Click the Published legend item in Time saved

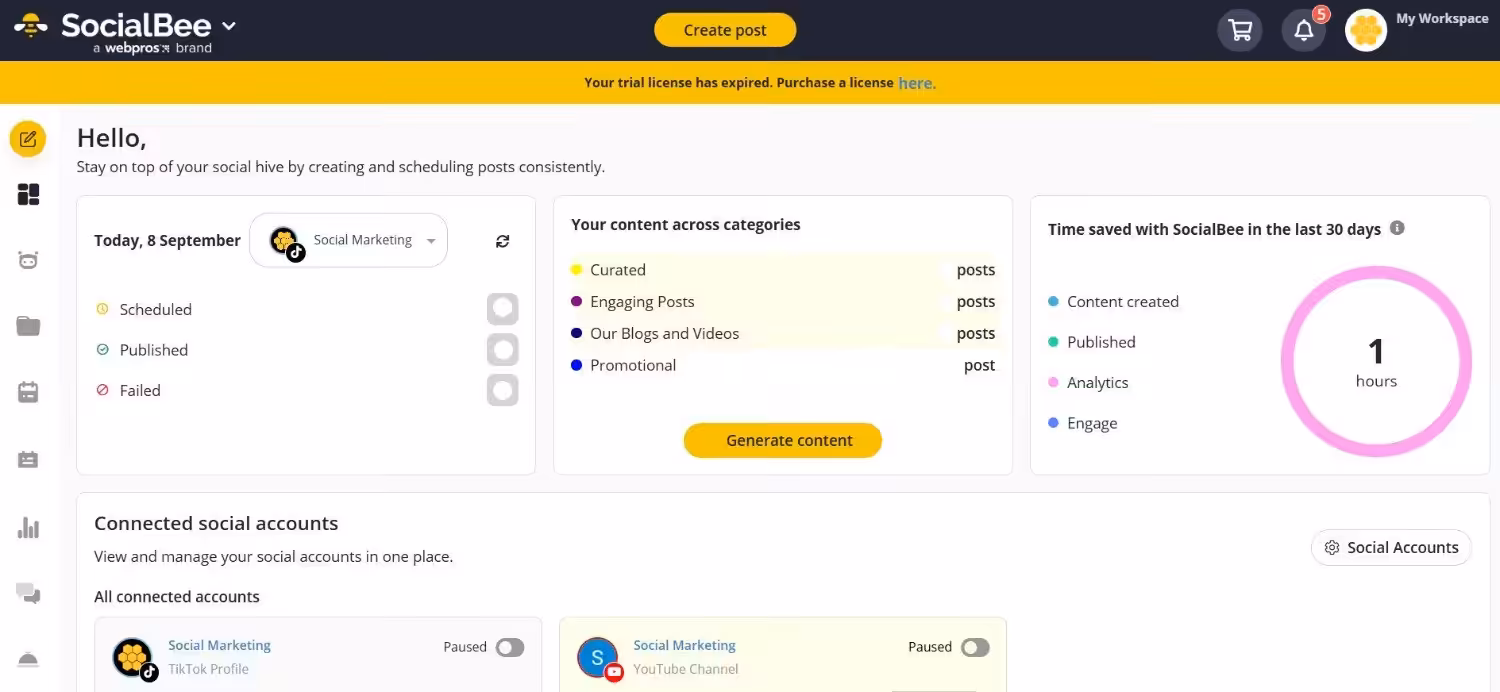[x=1092, y=342]
